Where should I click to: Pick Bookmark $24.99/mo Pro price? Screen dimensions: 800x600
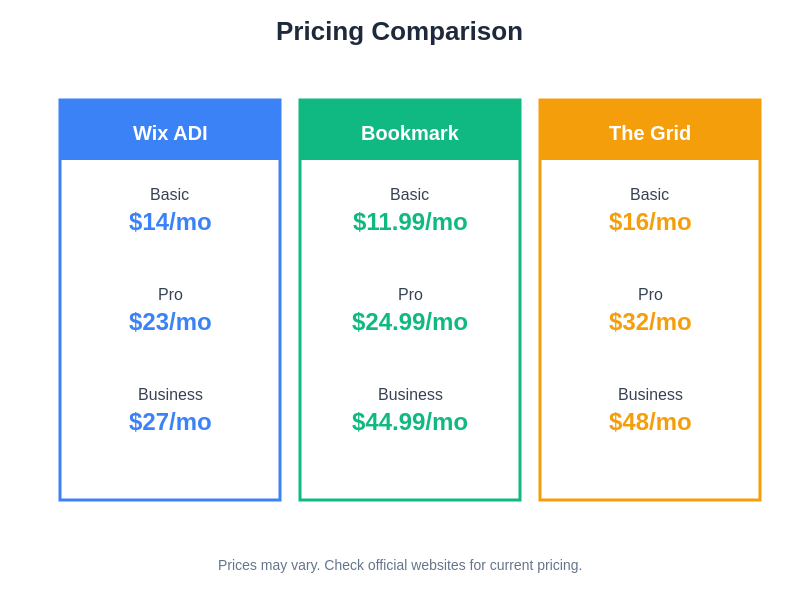[x=410, y=322]
